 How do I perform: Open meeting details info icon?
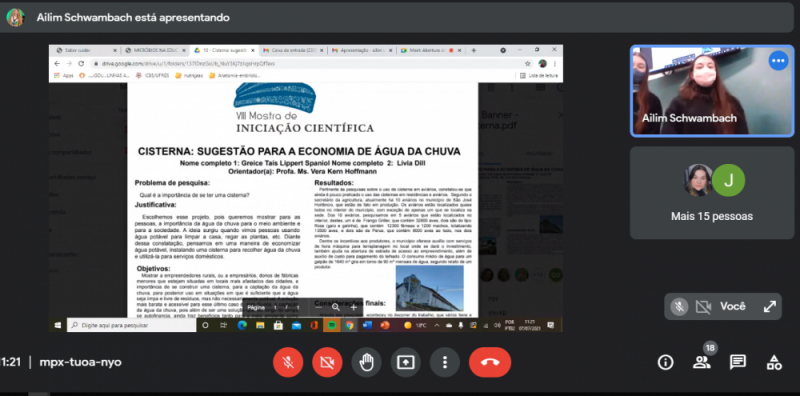point(665,362)
